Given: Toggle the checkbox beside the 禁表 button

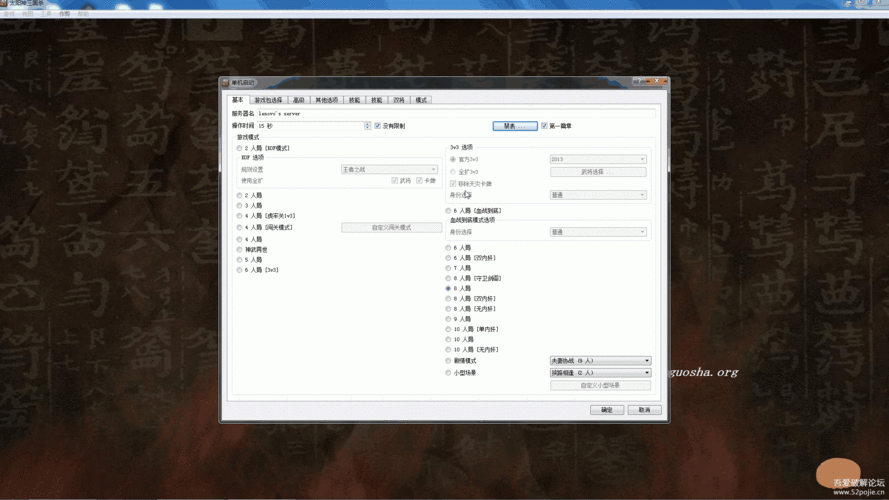Looking at the screenshot, I should [x=544, y=126].
